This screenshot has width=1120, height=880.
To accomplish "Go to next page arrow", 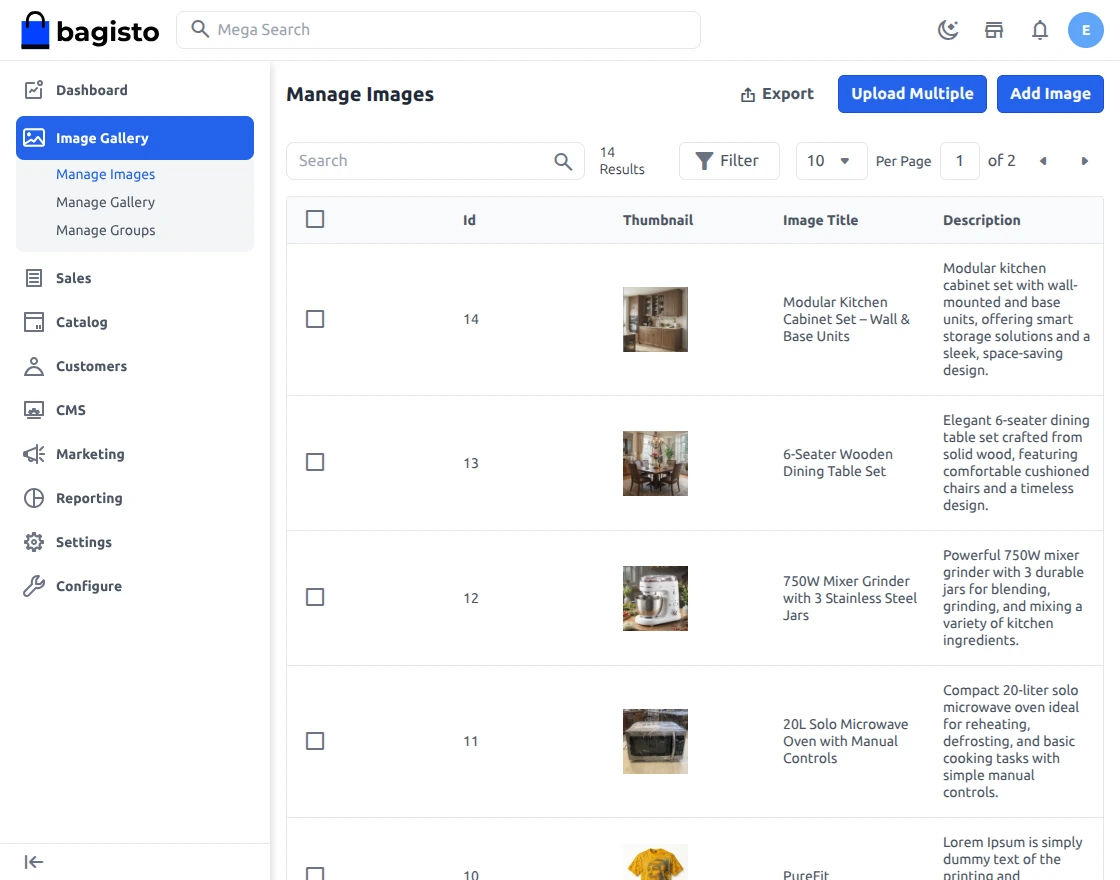I will click(x=1085, y=161).
